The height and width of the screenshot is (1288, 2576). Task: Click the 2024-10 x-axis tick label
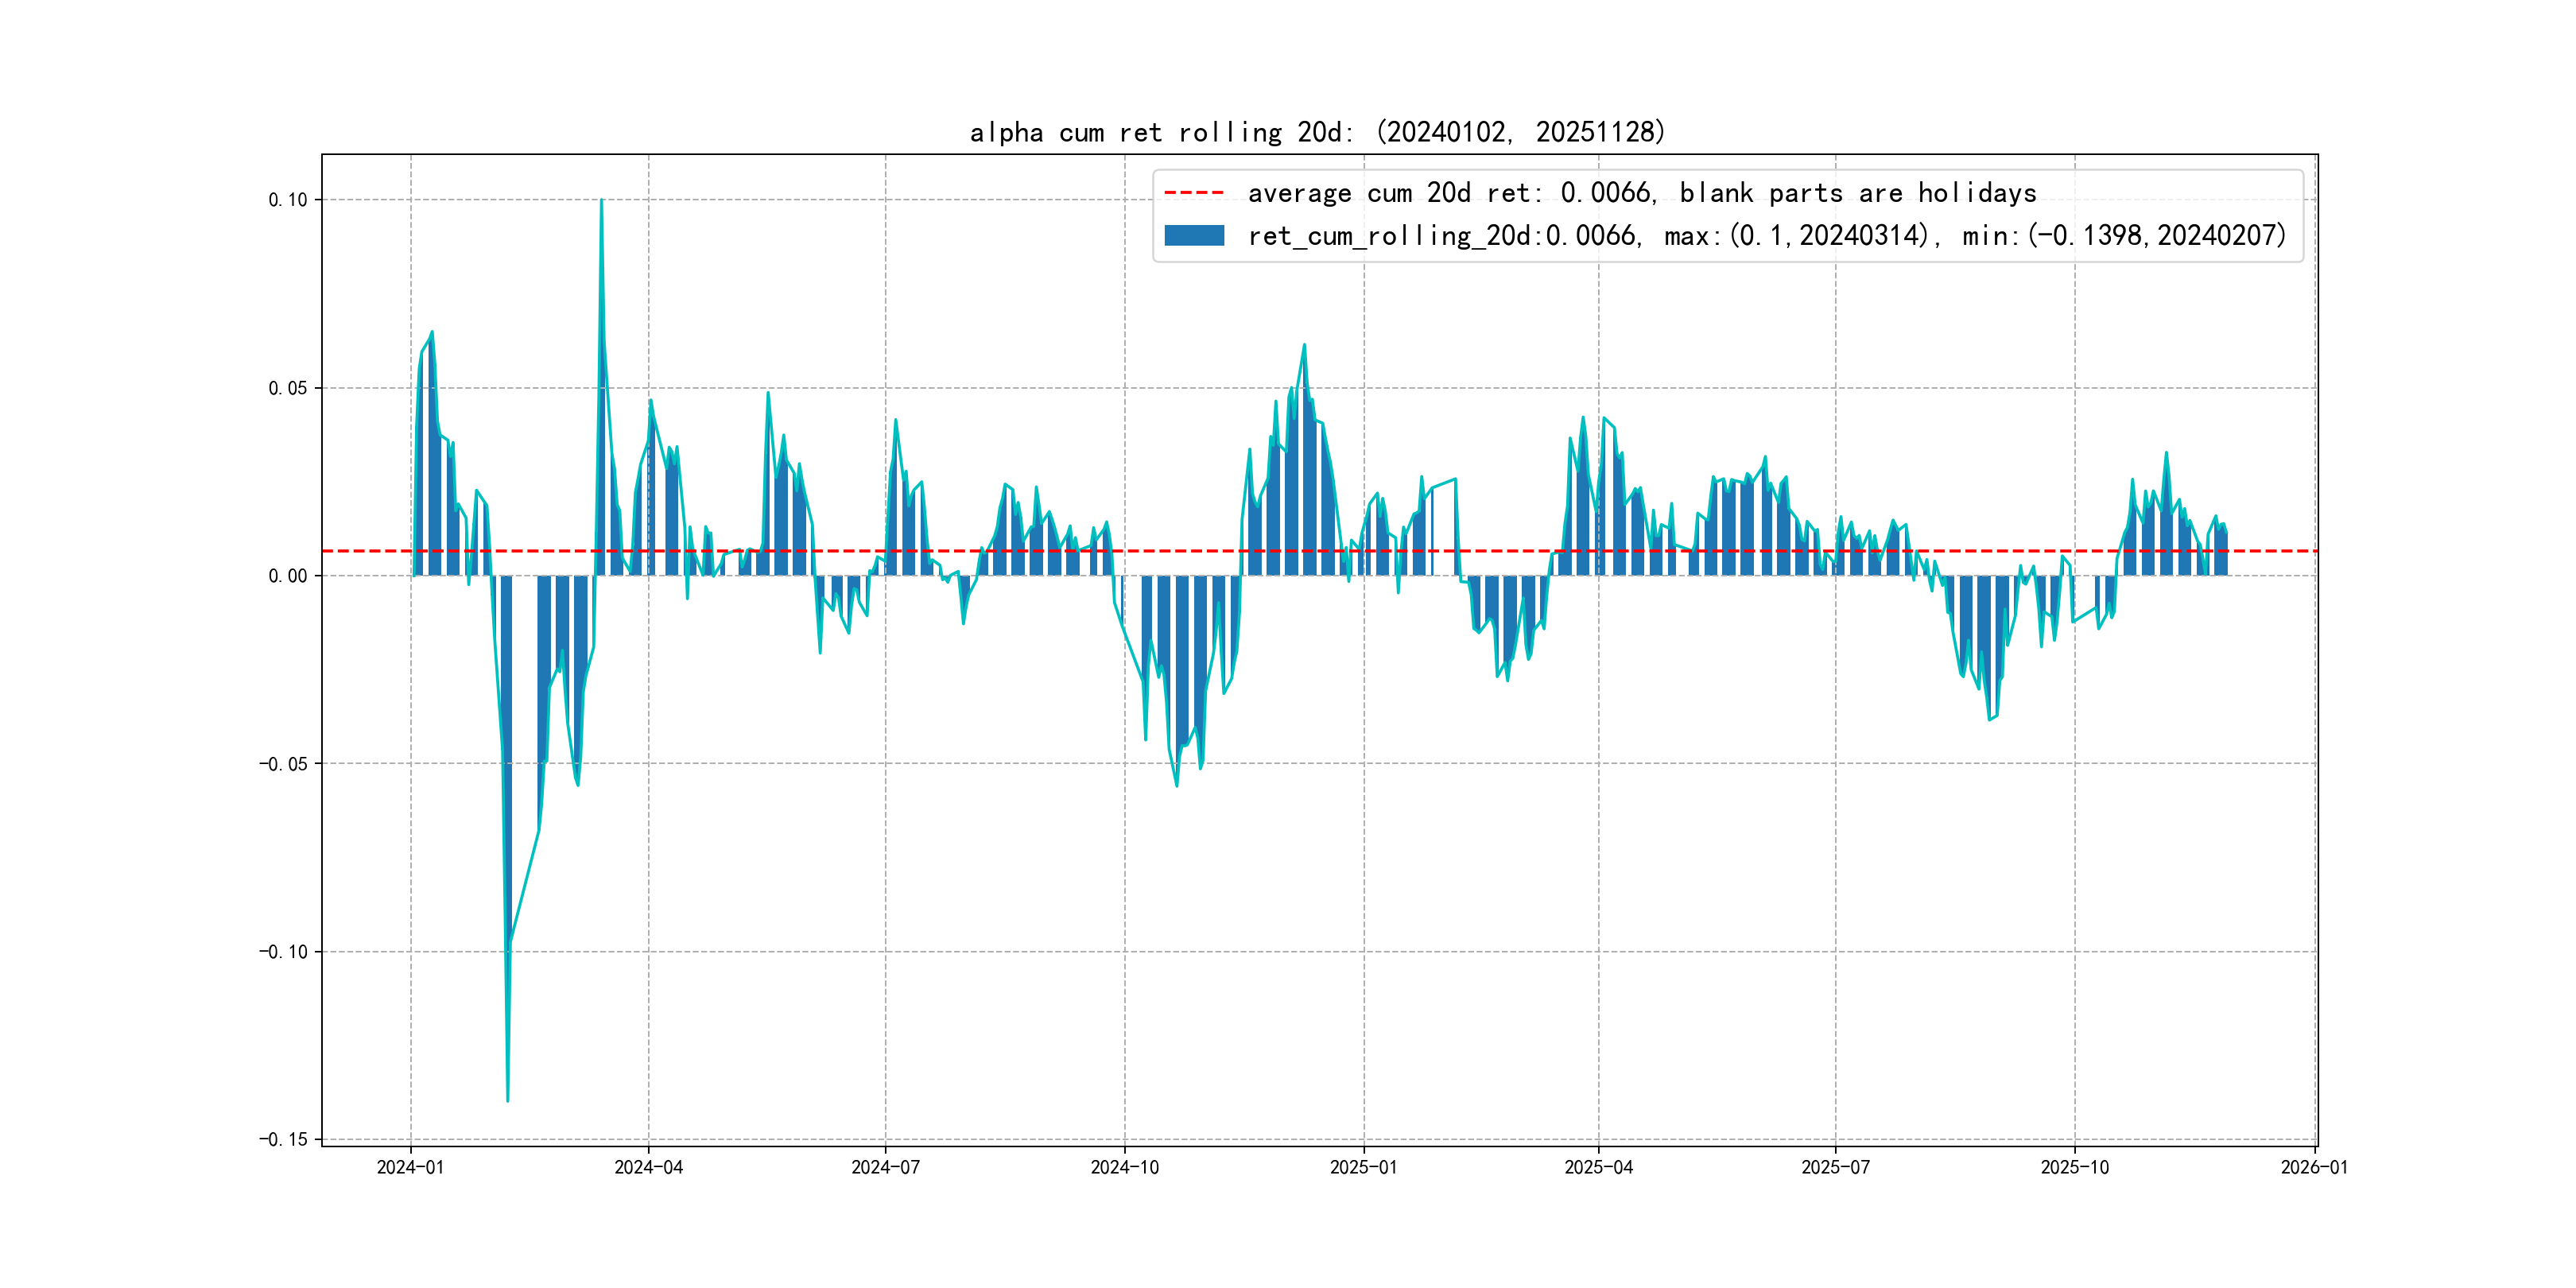[x=1124, y=1167]
